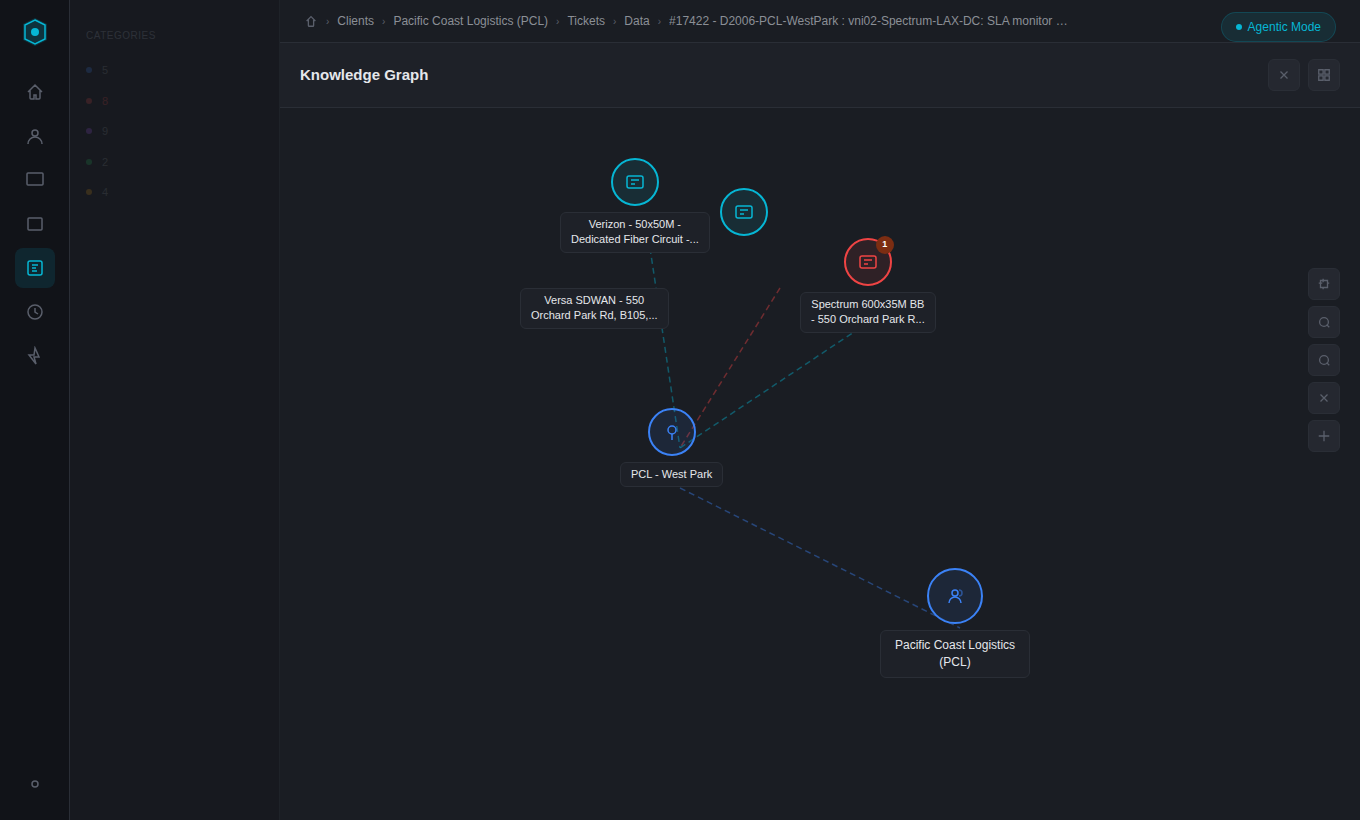Open the active Tickets panel icon

coord(35,267)
